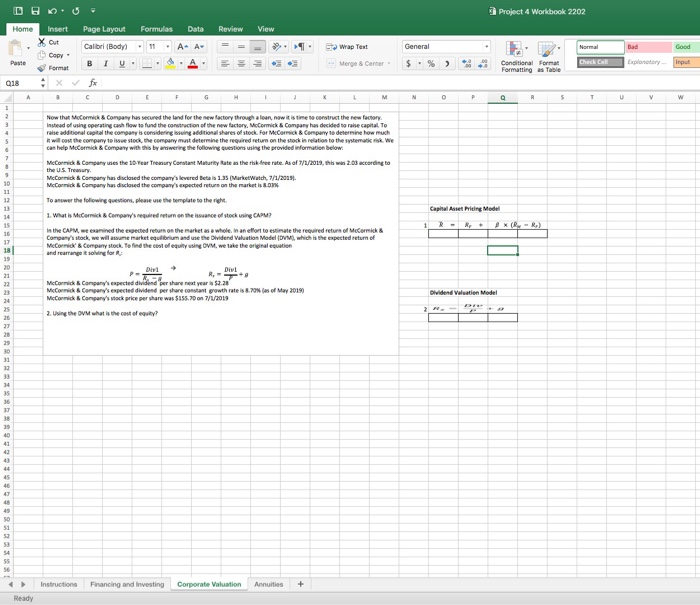Open the workbook layout icon beside Save

[x=18, y=11]
